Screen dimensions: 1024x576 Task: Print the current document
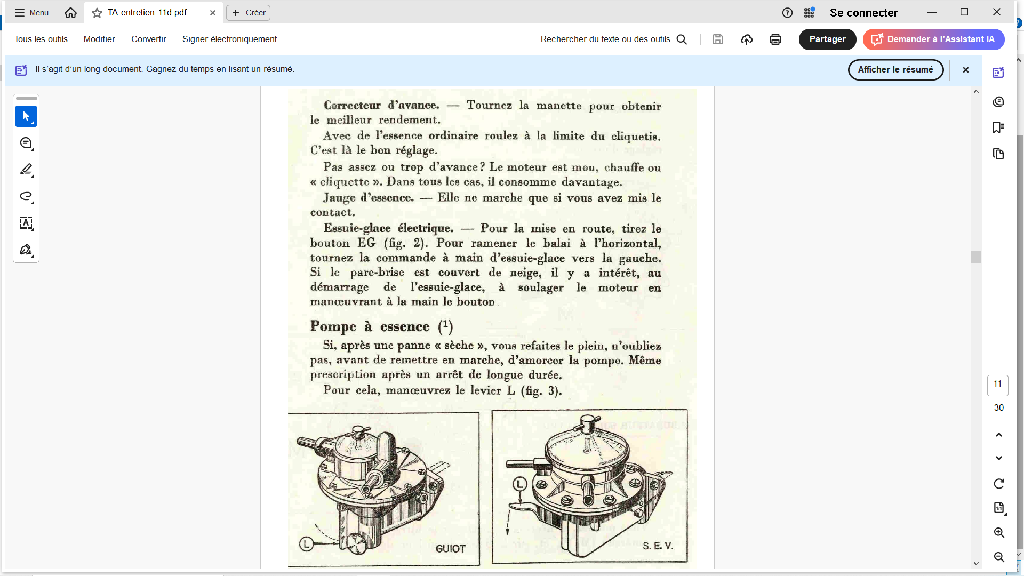point(775,38)
